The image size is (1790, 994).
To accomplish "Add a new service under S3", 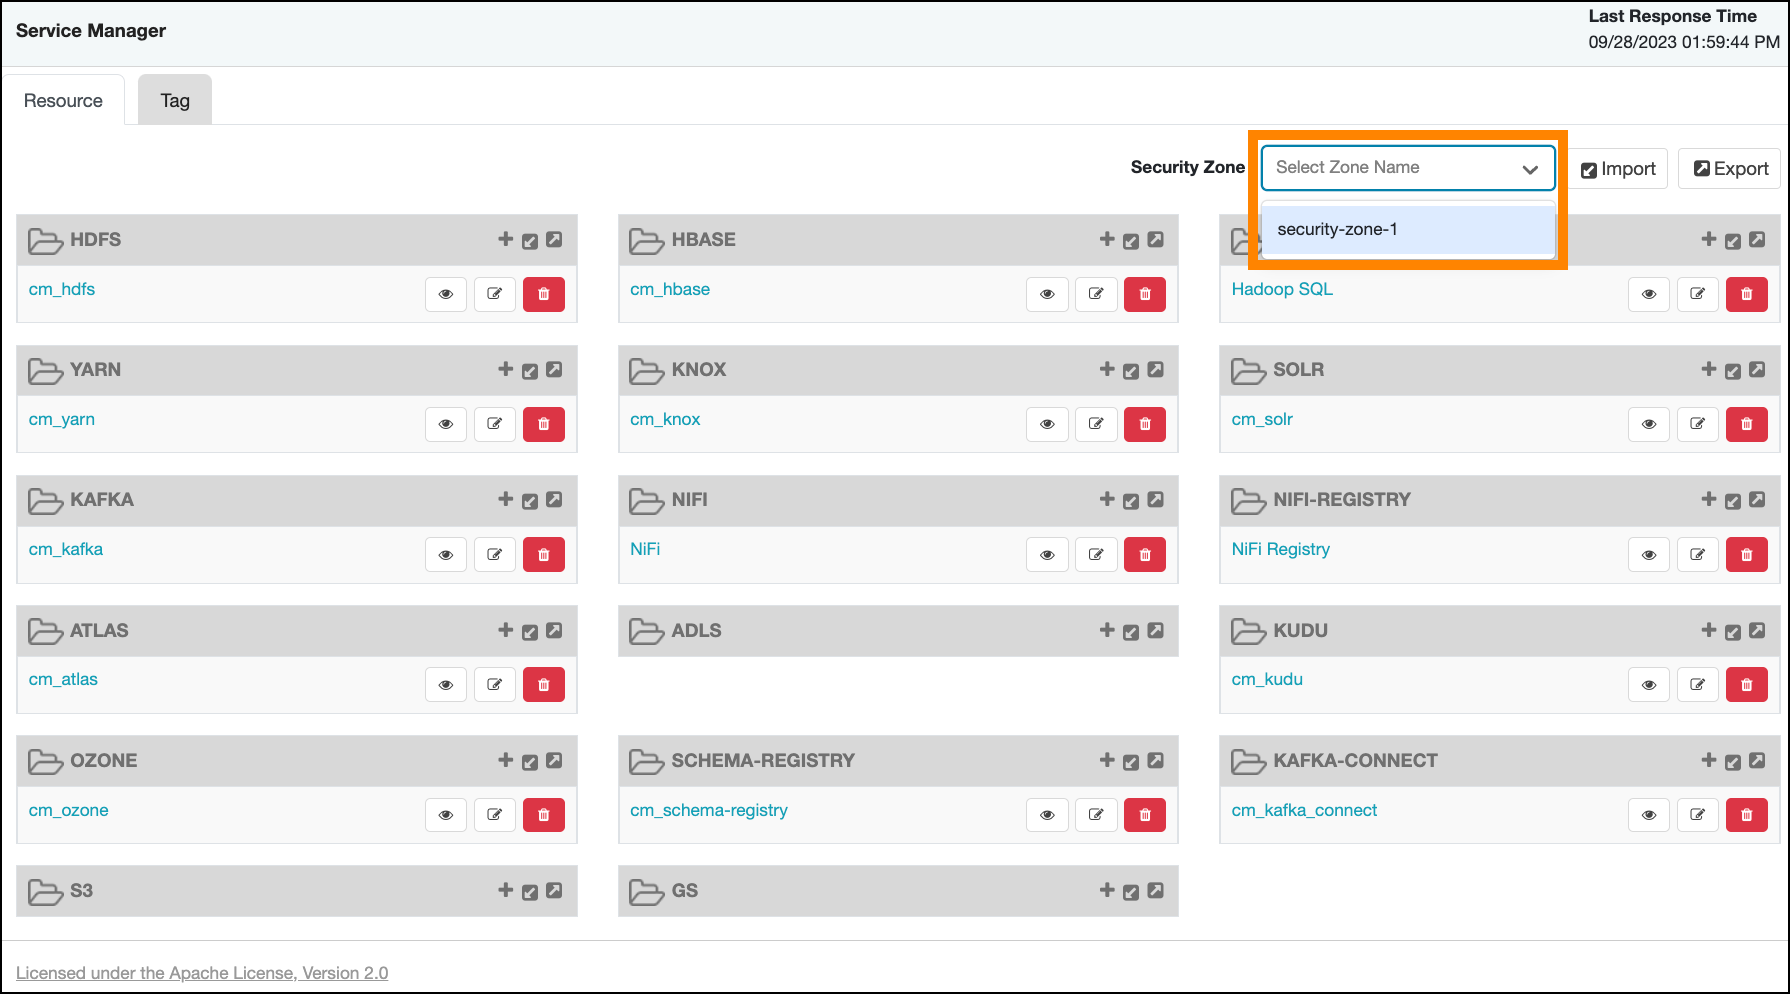I will (505, 890).
